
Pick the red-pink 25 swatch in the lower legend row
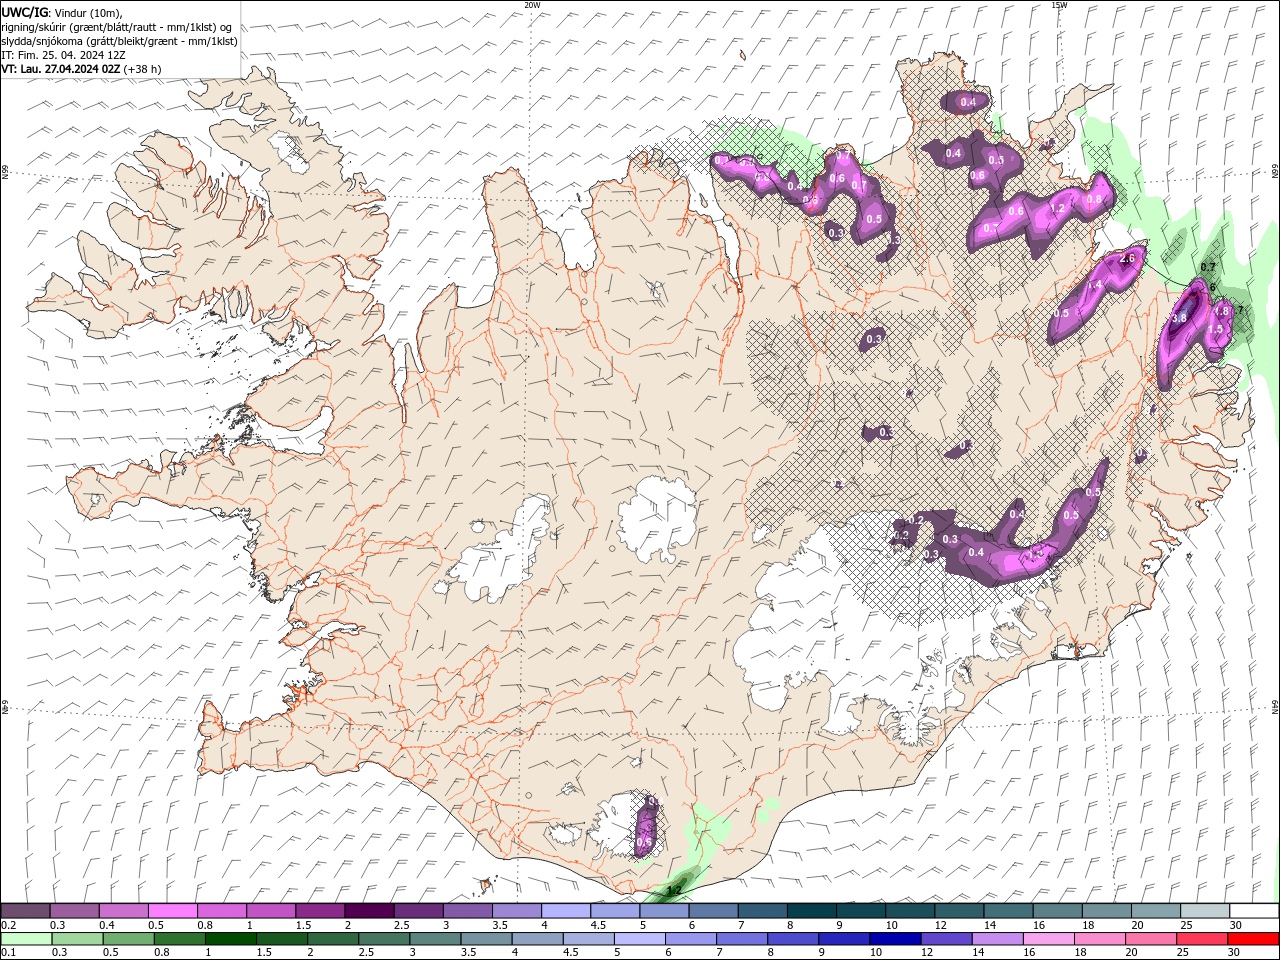[x=1201, y=939]
